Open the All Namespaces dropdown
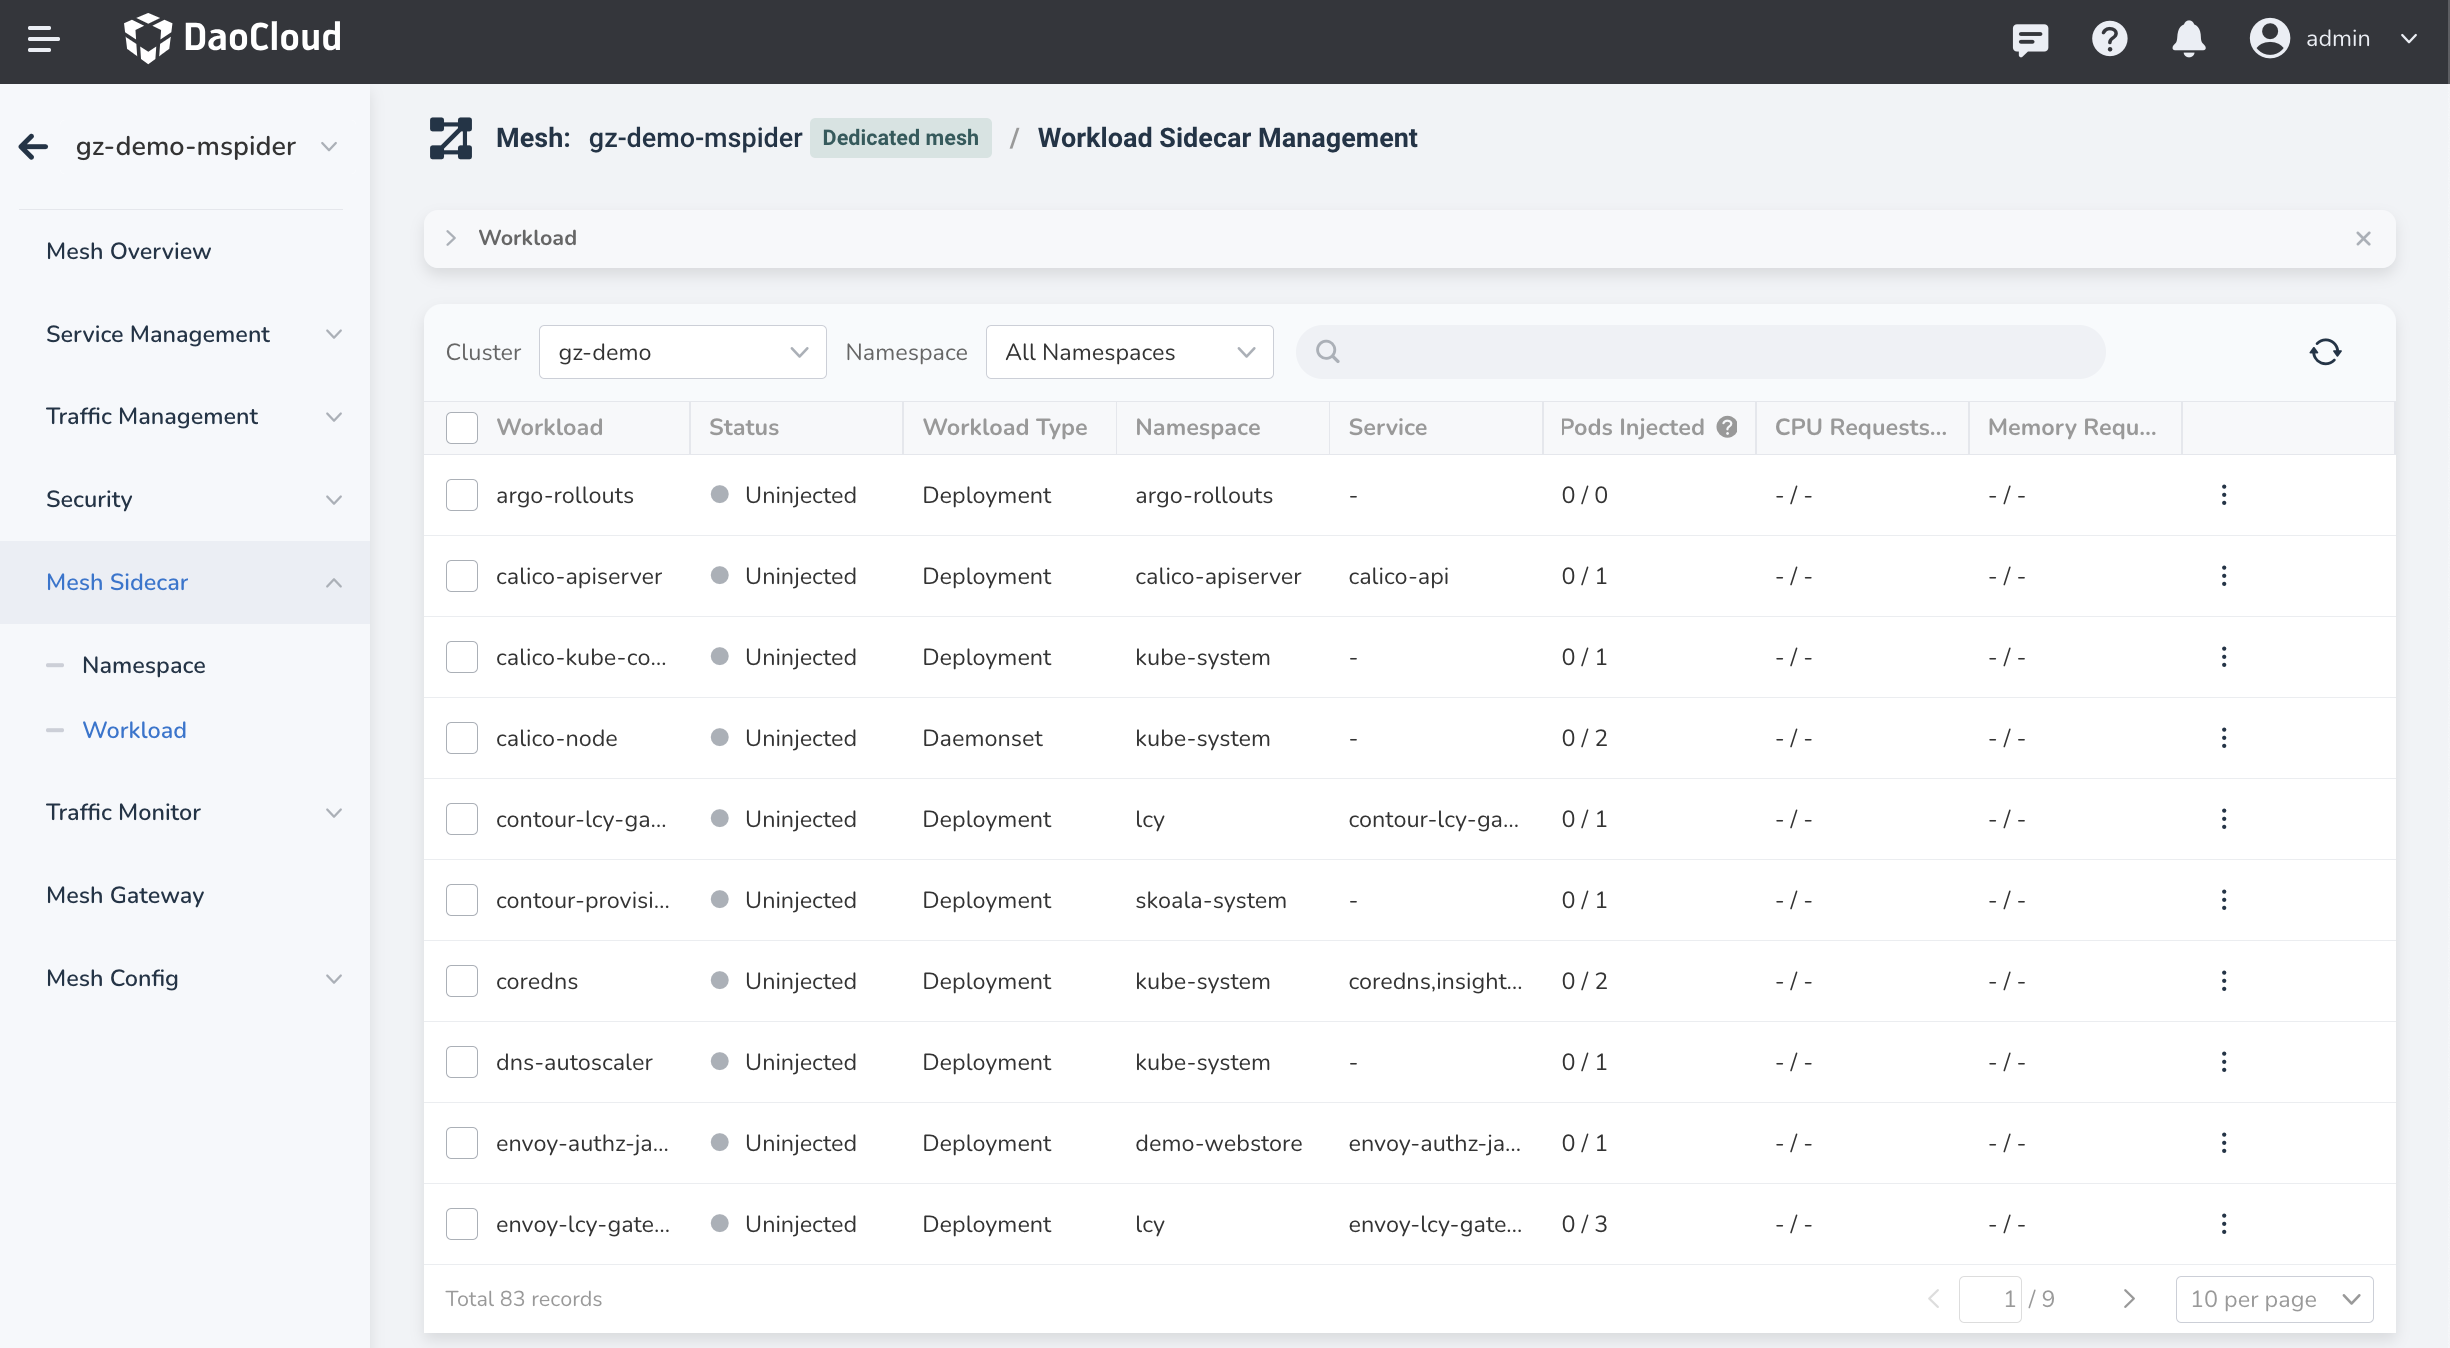 point(1129,352)
